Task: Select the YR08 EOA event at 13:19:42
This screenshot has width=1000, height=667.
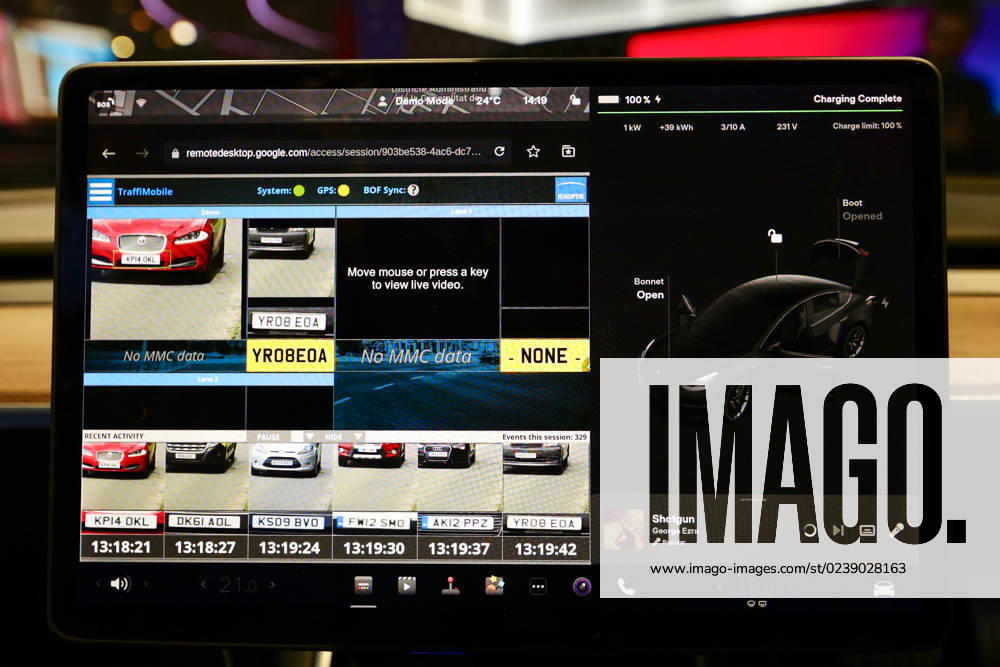Action: (545, 501)
